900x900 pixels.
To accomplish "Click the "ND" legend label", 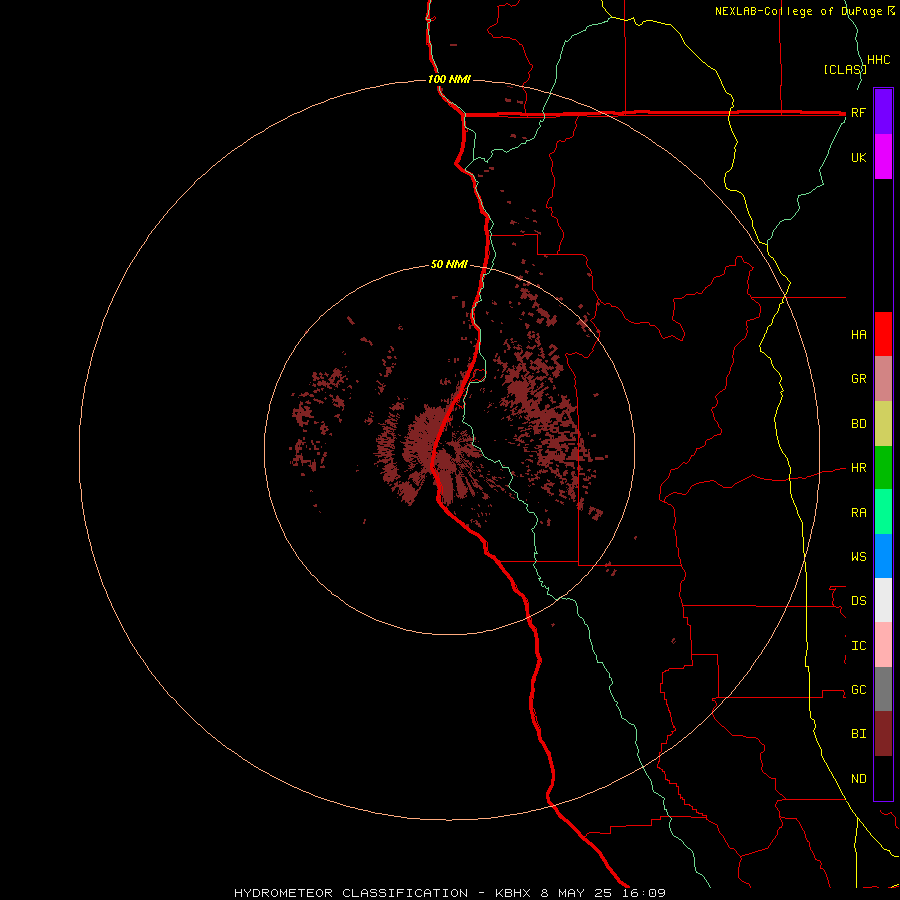I will 859,778.
